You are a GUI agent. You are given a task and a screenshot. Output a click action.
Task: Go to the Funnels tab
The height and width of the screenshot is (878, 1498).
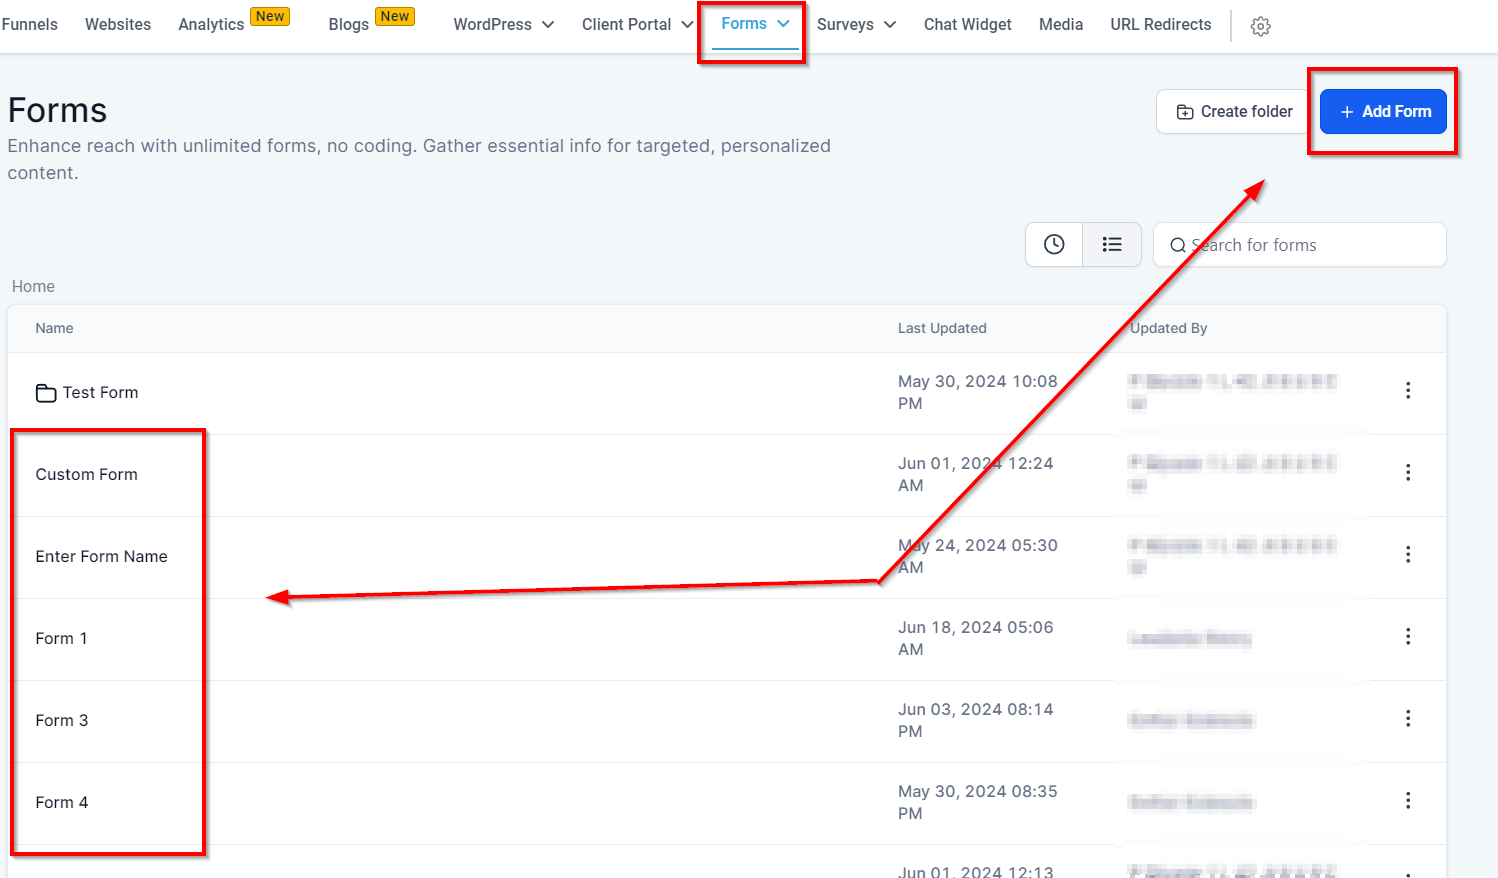pyautogui.click(x=29, y=24)
